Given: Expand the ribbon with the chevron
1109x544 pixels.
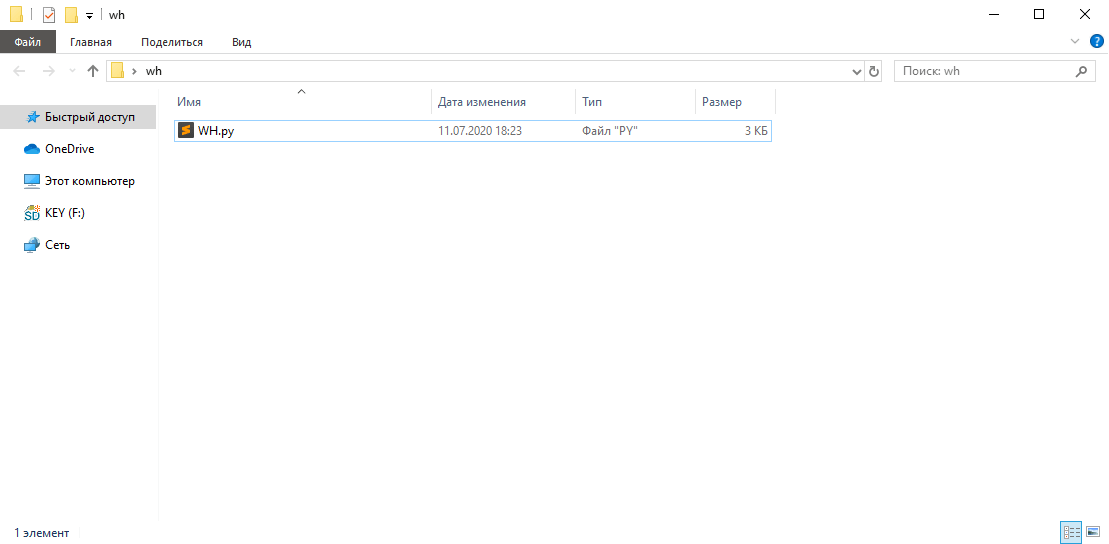Looking at the screenshot, I should 1075,41.
